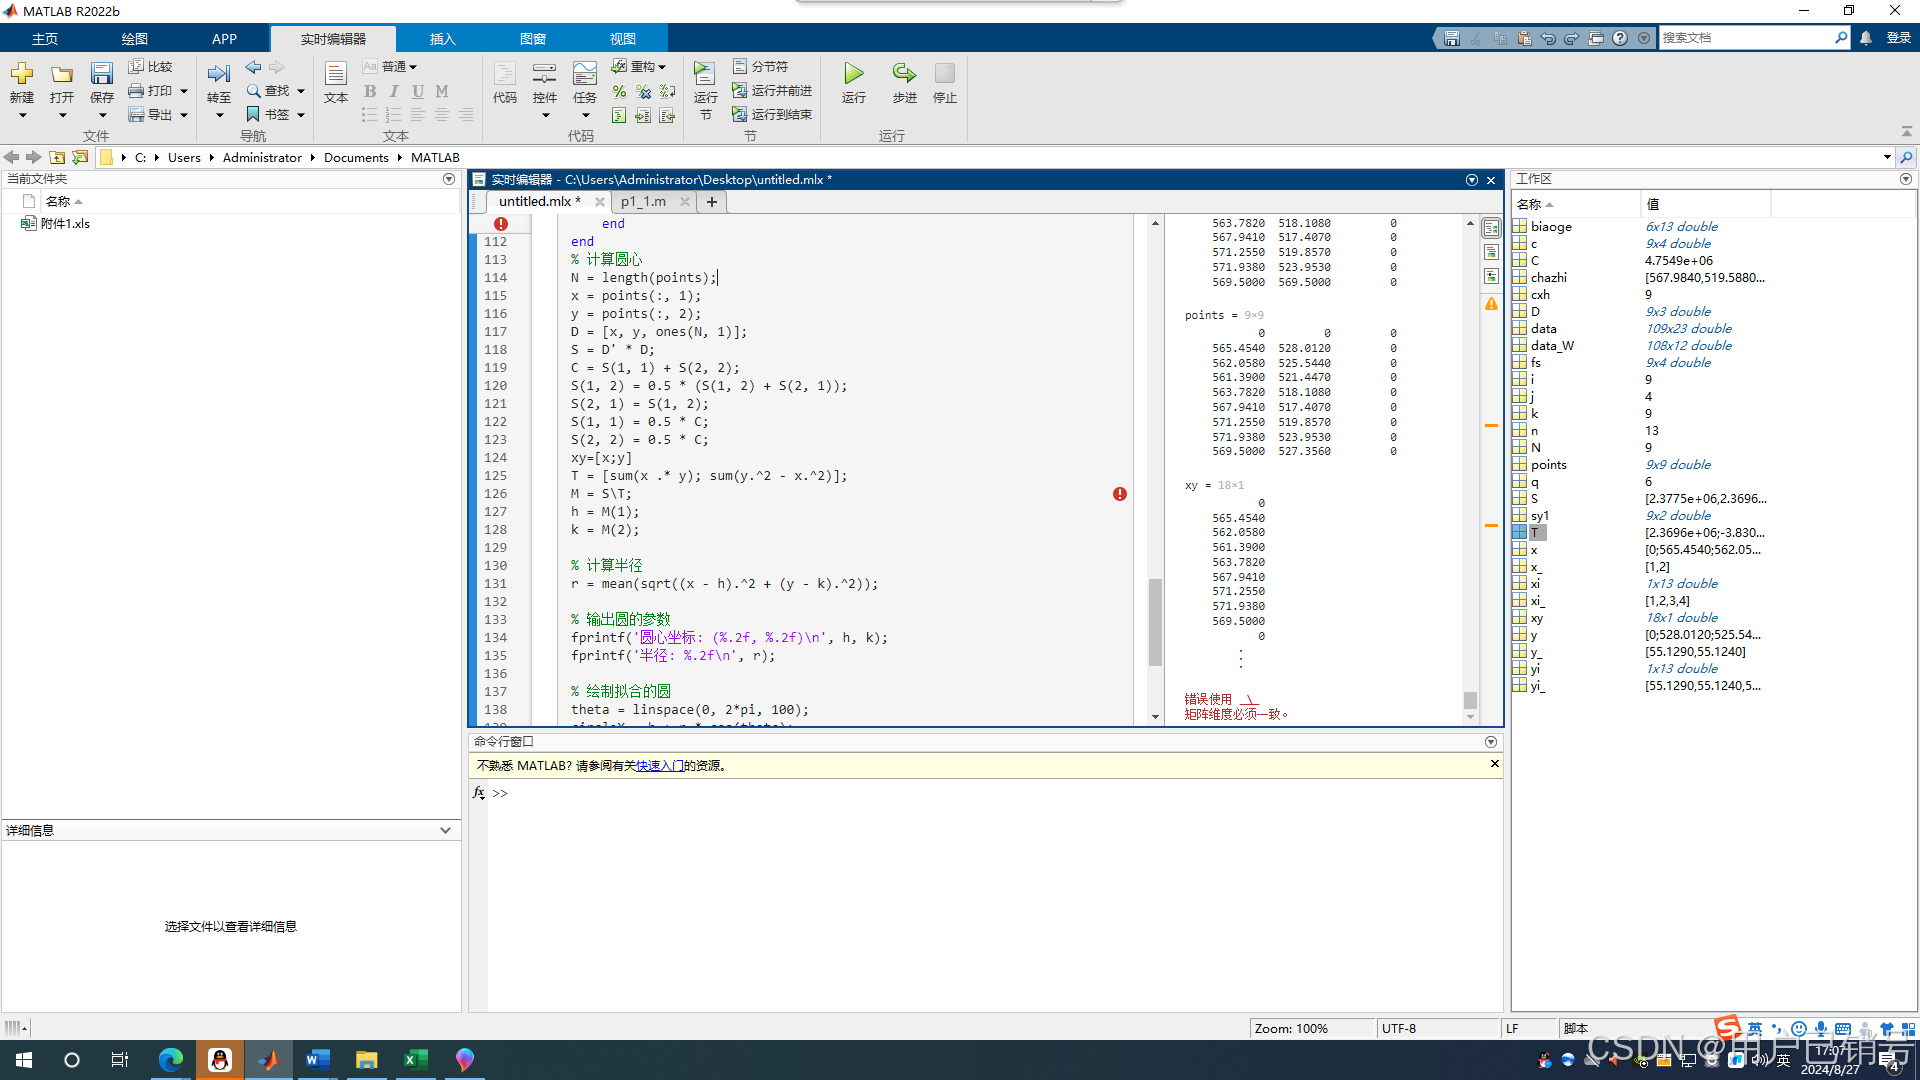Viewport: 1920px width, 1080px height.
Task: Switch to the p1_1.m tab
Action: [x=643, y=201]
